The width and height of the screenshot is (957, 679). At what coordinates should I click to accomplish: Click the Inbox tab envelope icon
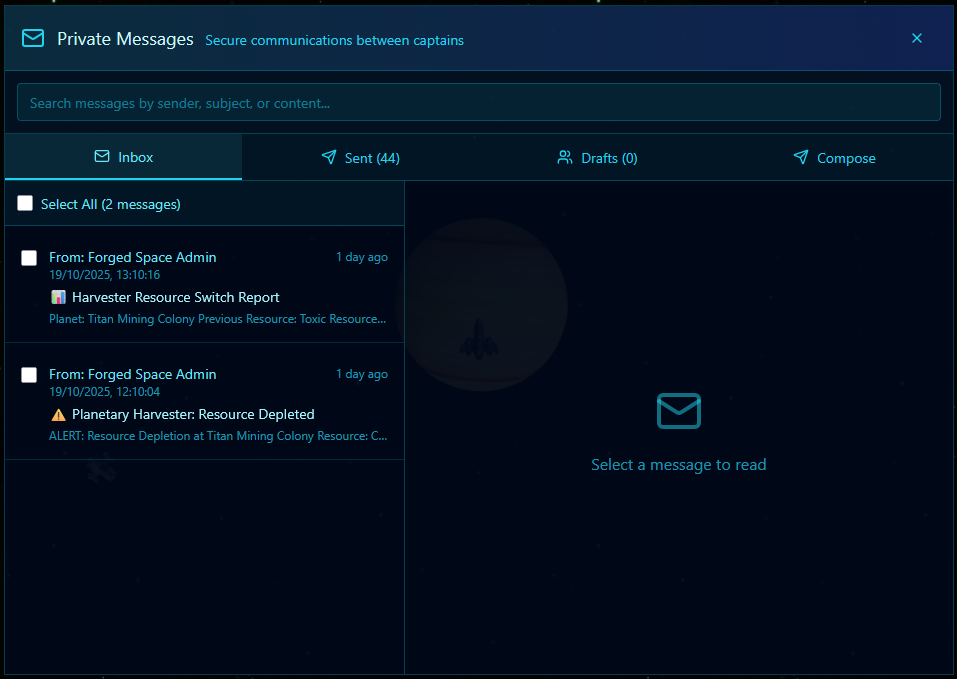tap(102, 157)
